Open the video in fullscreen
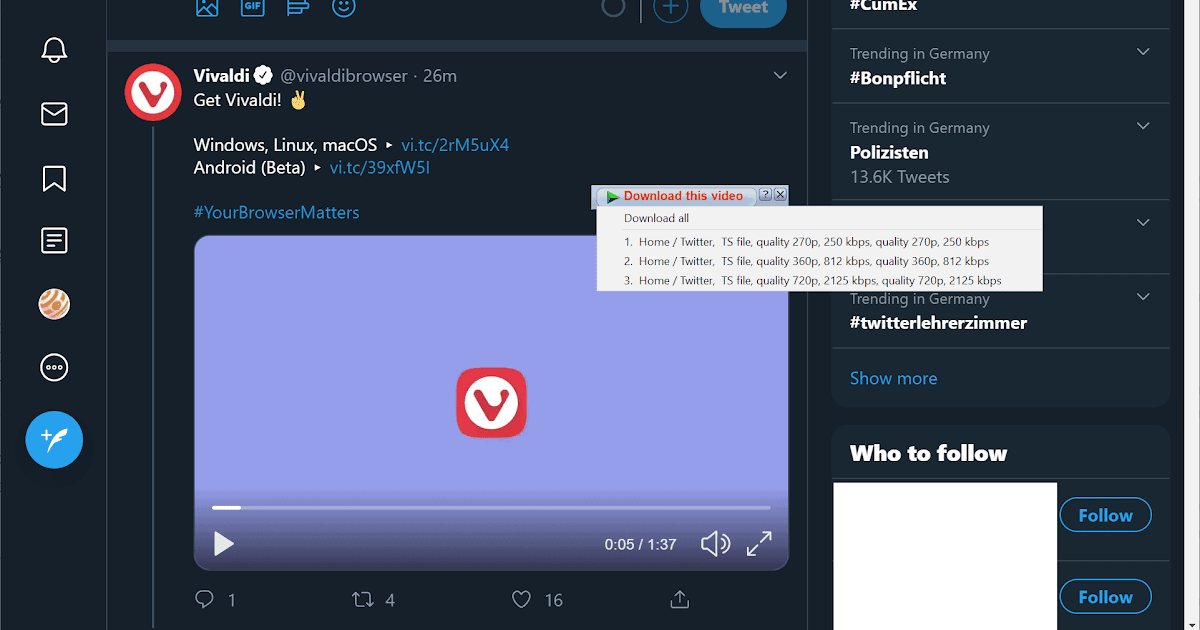Viewport: 1200px width, 630px height. click(760, 544)
